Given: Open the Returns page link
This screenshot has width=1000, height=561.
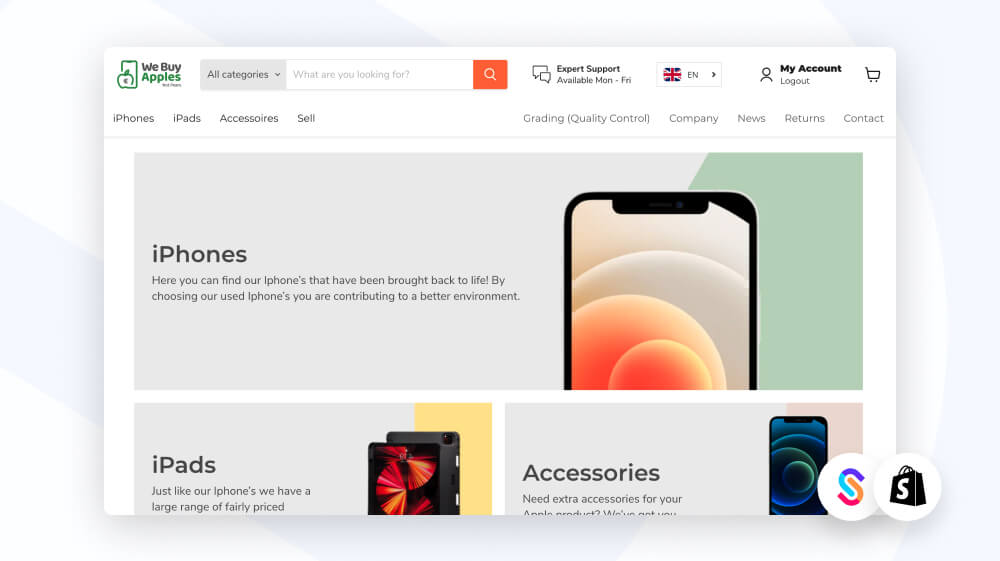Looking at the screenshot, I should click(804, 118).
